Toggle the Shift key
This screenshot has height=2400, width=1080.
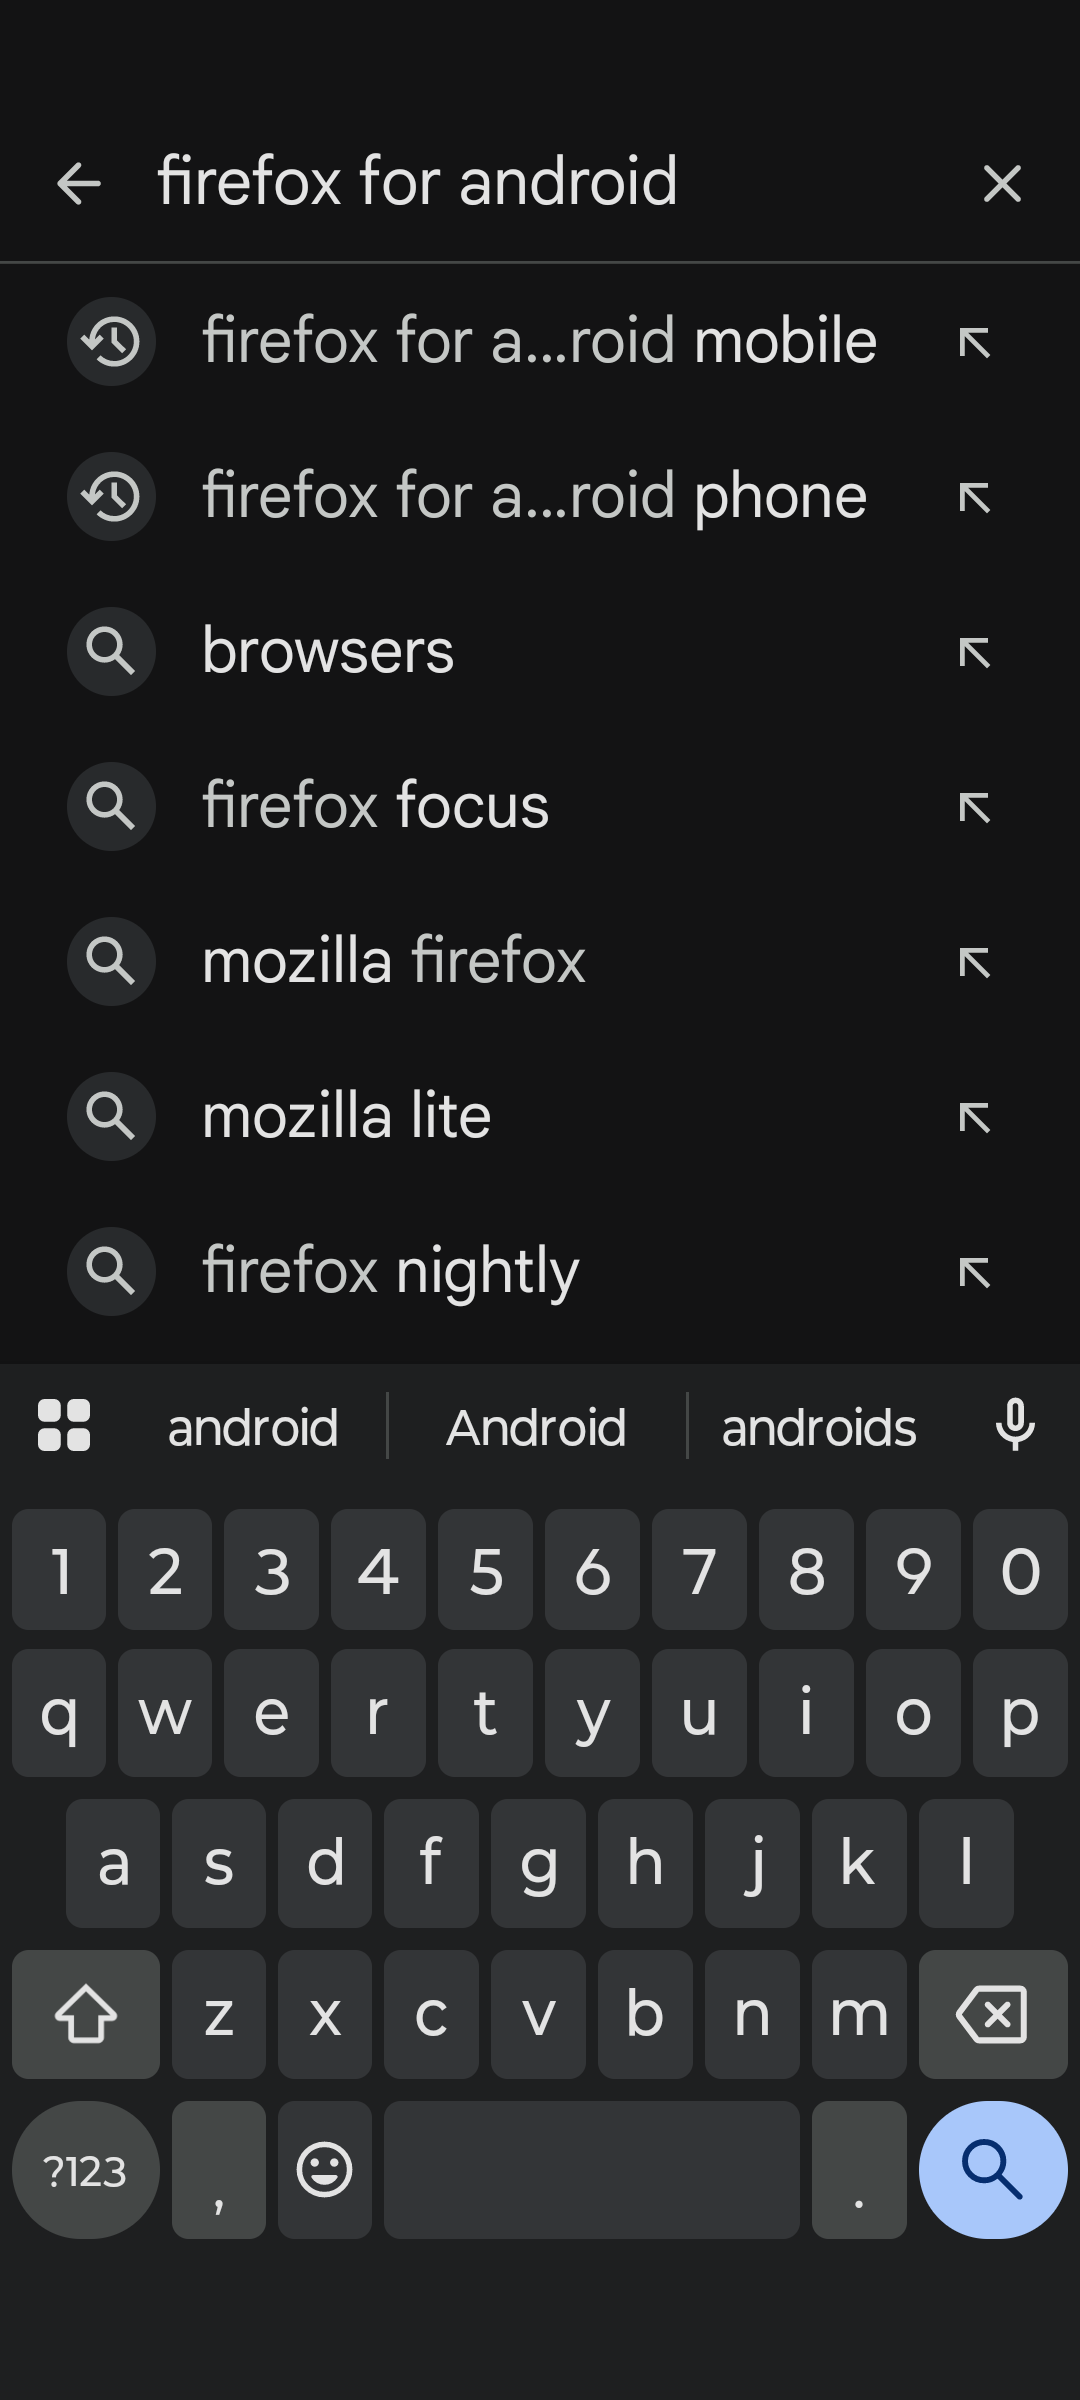86,2013
